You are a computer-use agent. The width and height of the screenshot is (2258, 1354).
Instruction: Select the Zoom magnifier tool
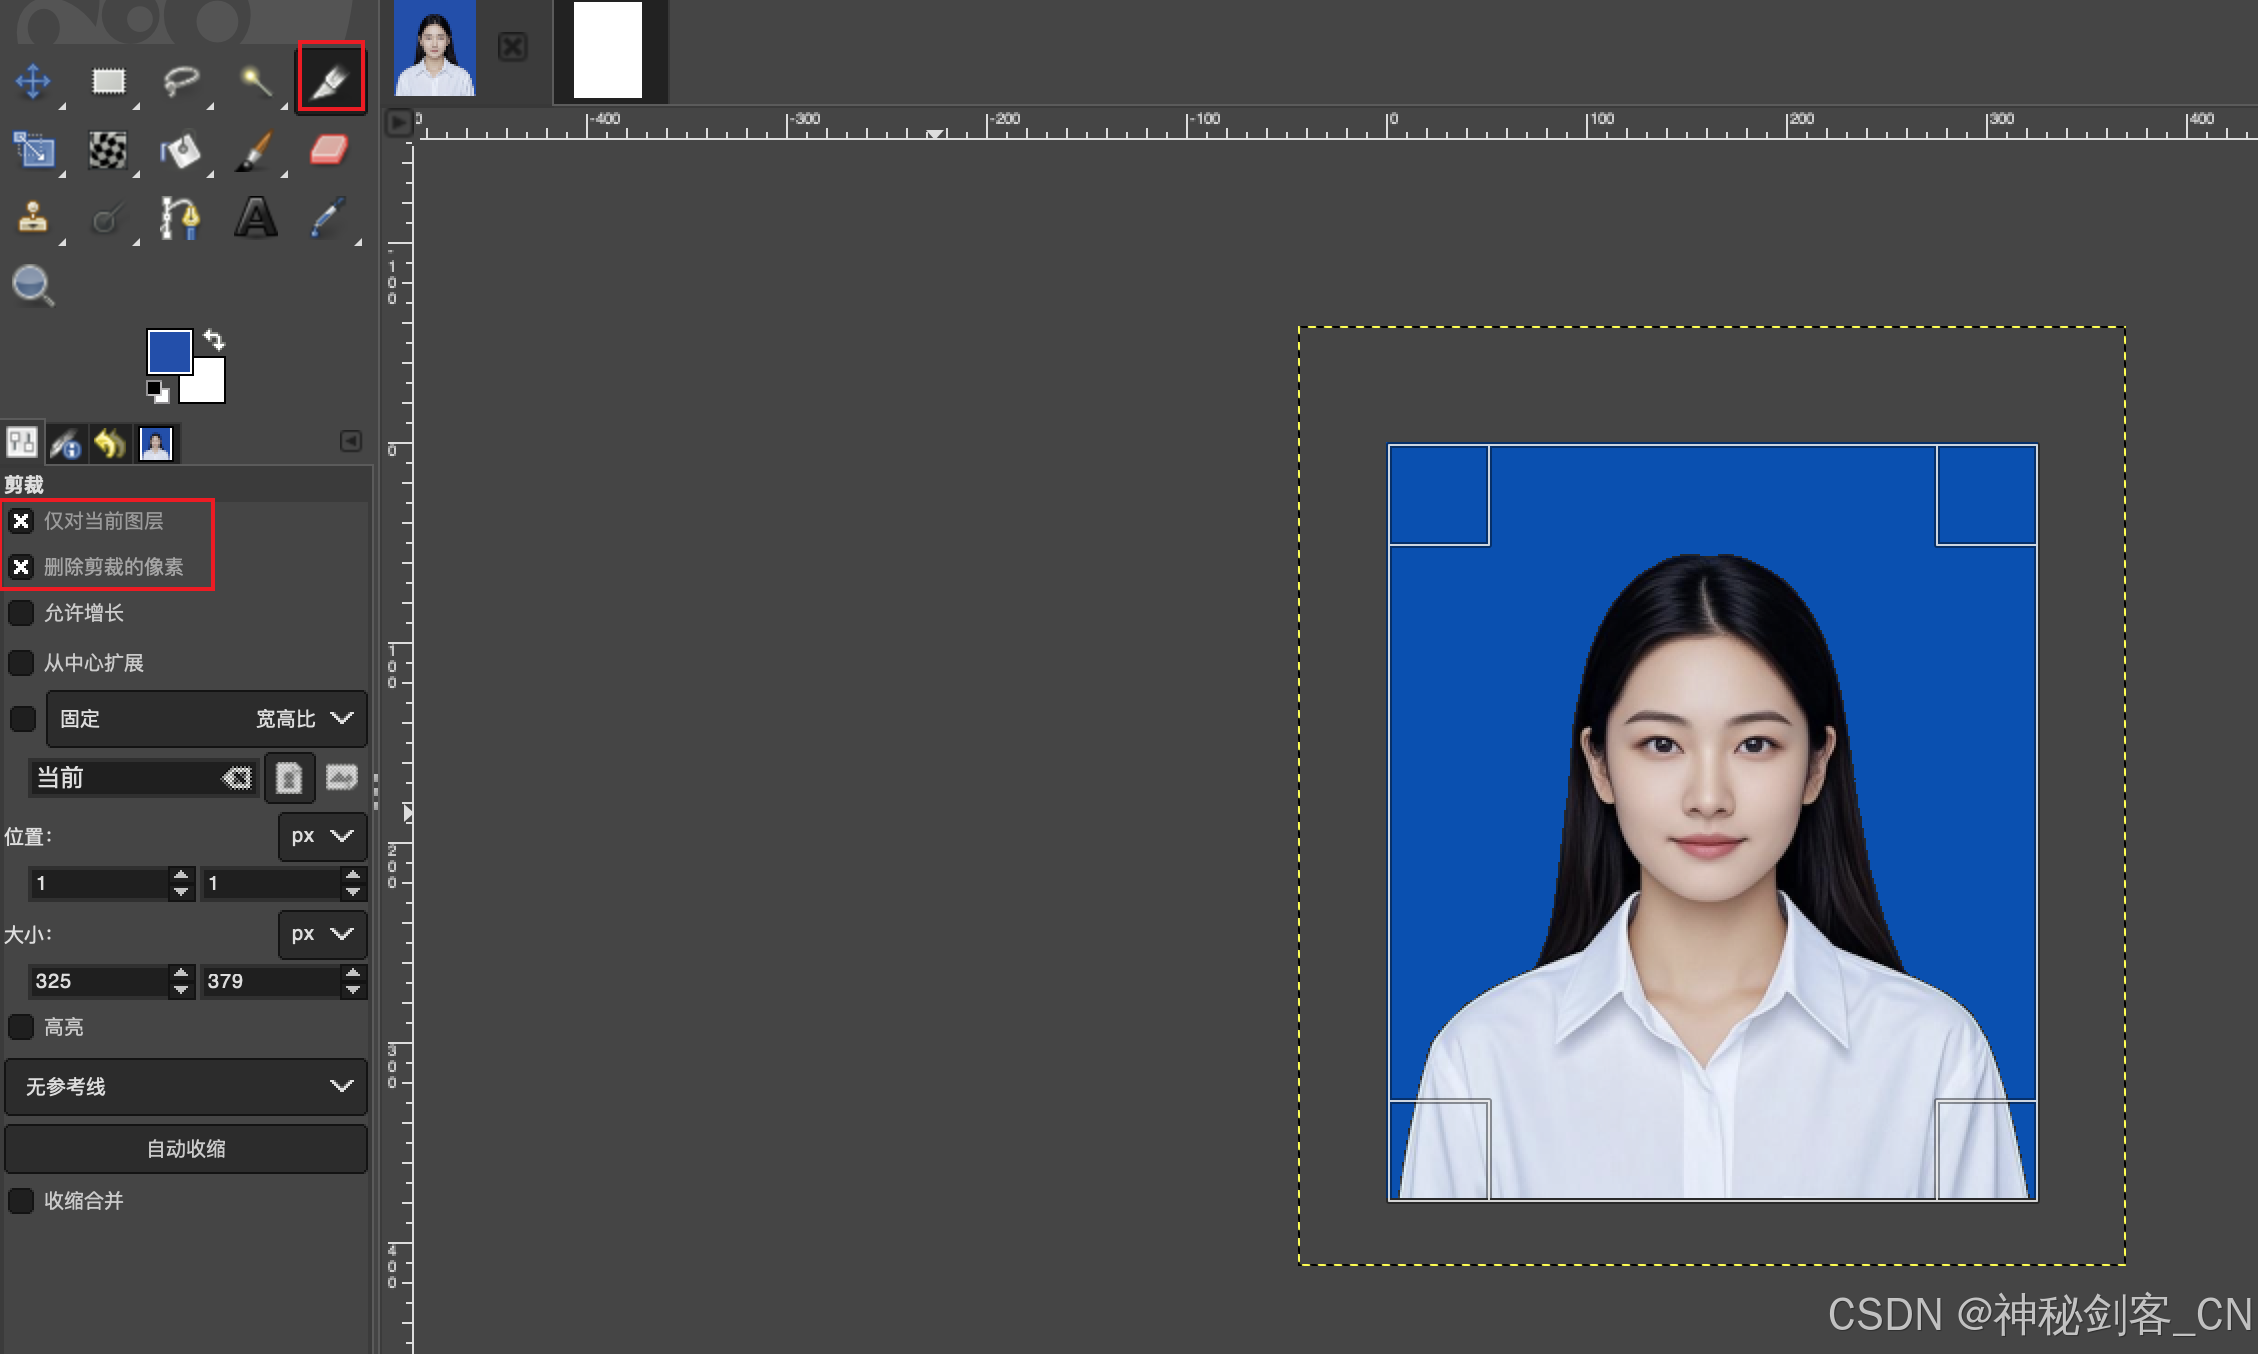(33, 285)
